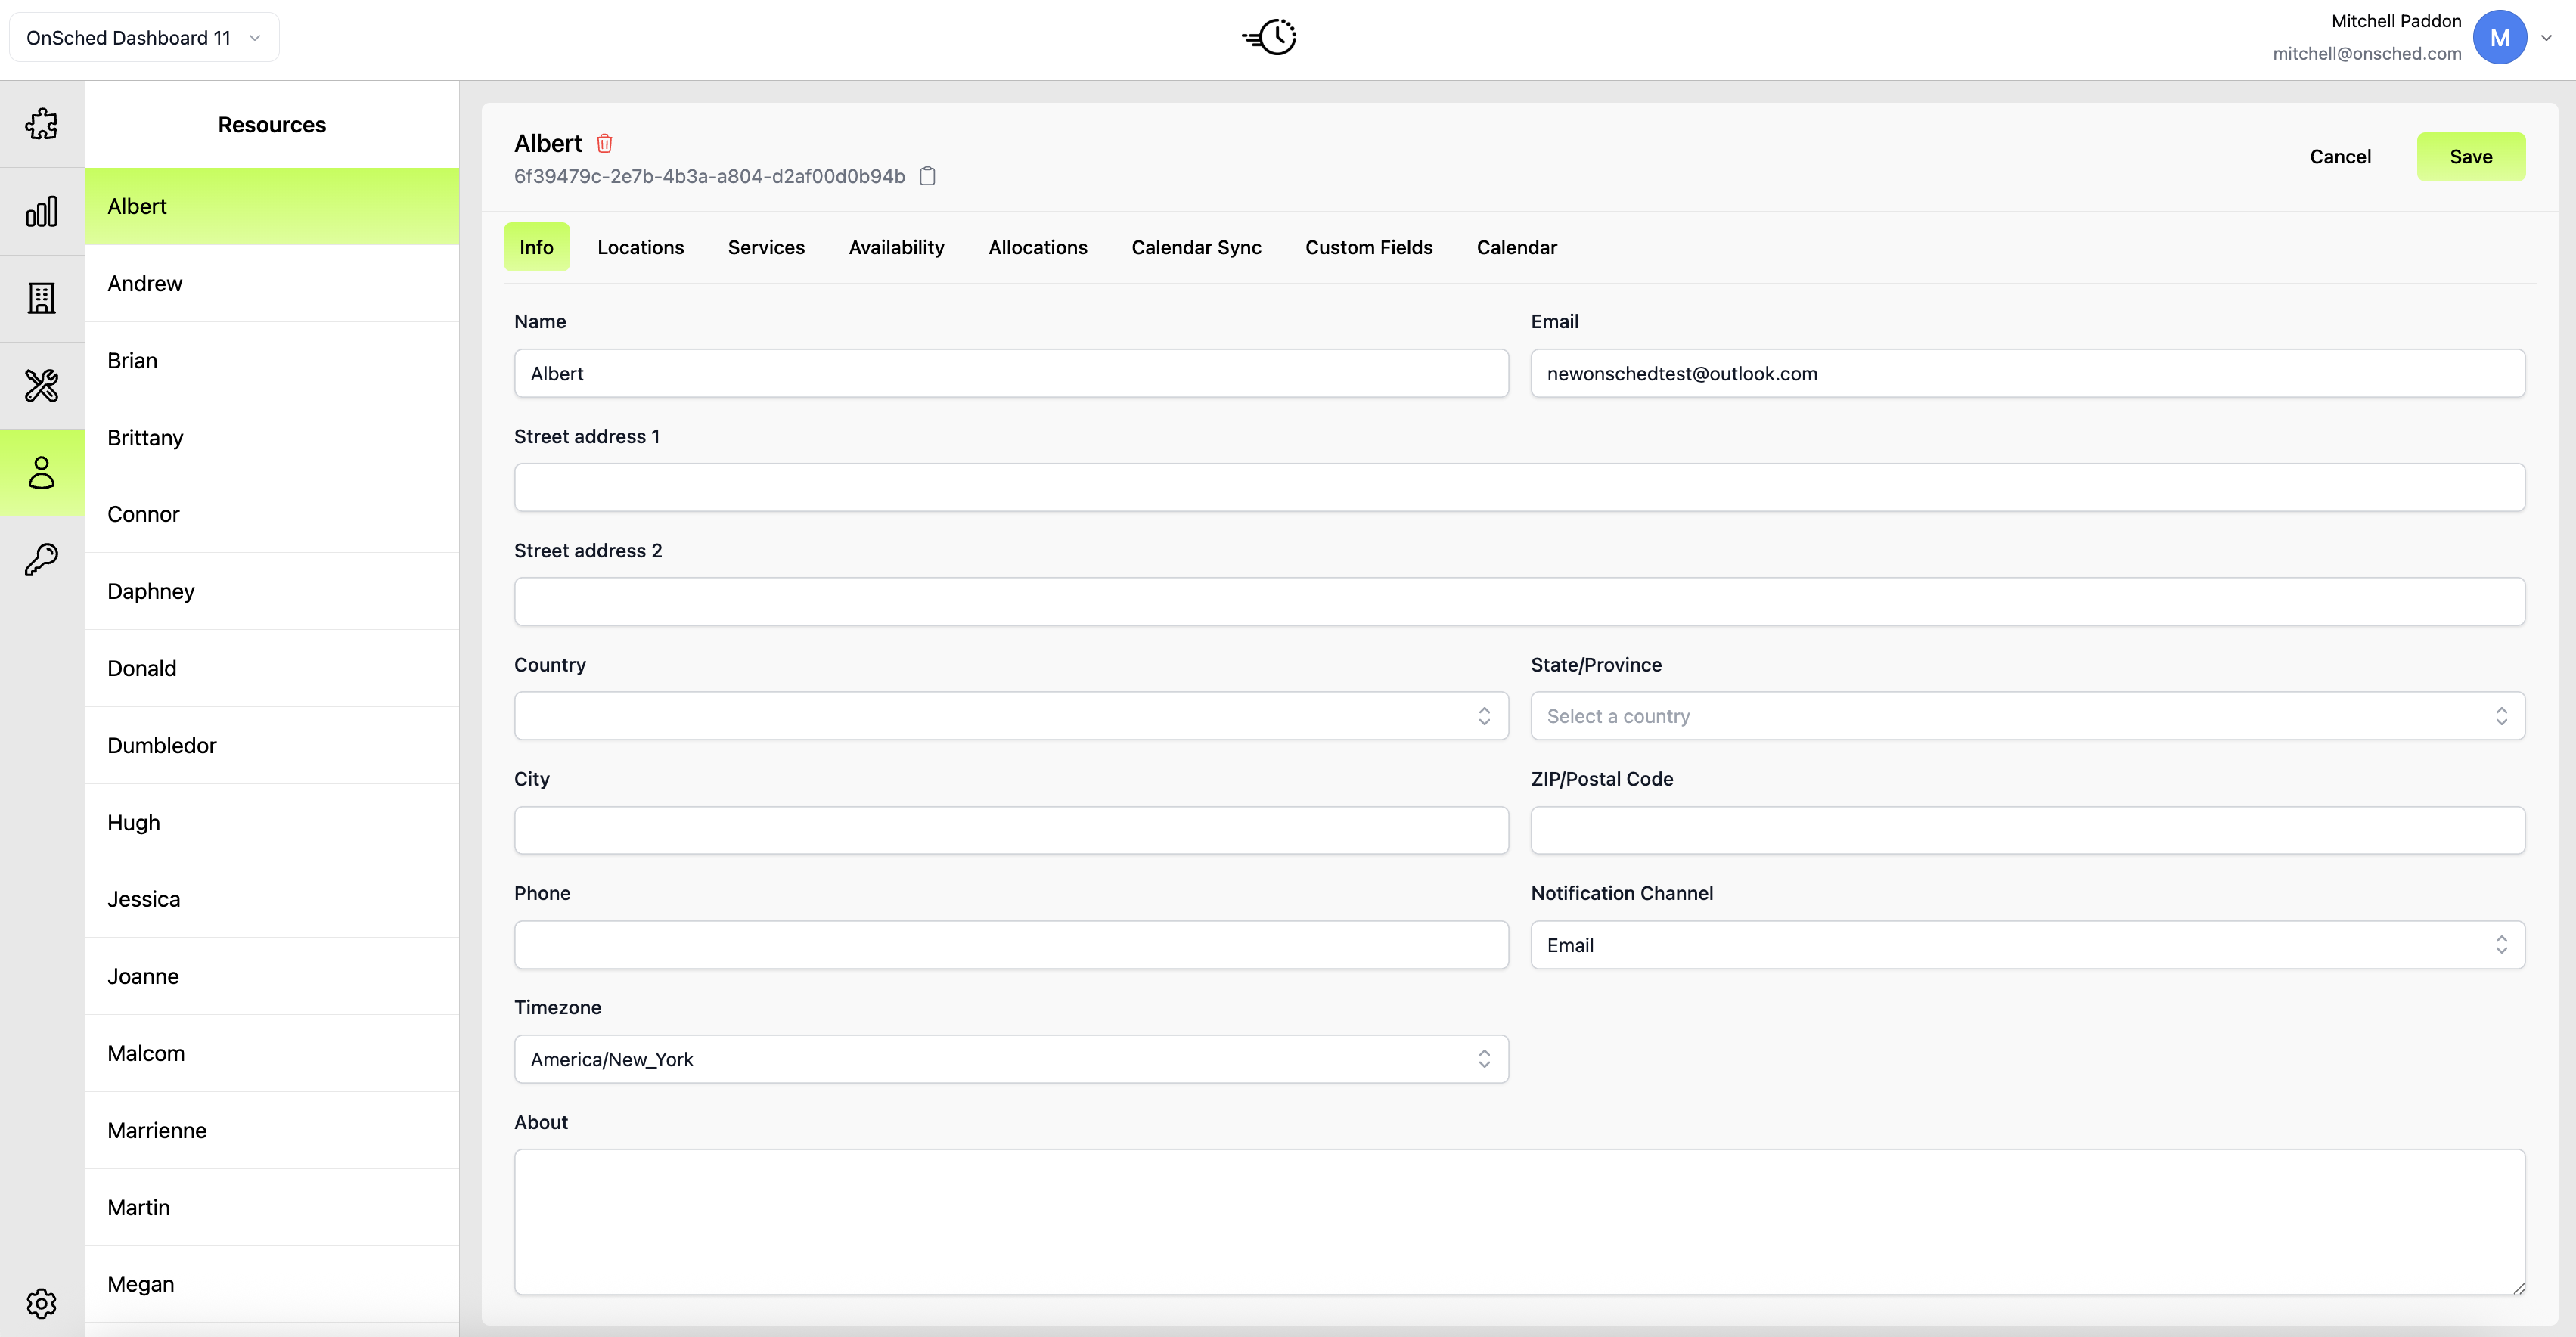Open the Timezone America/New_York selector
The width and height of the screenshot is (2576, 1337).
1010,1059
